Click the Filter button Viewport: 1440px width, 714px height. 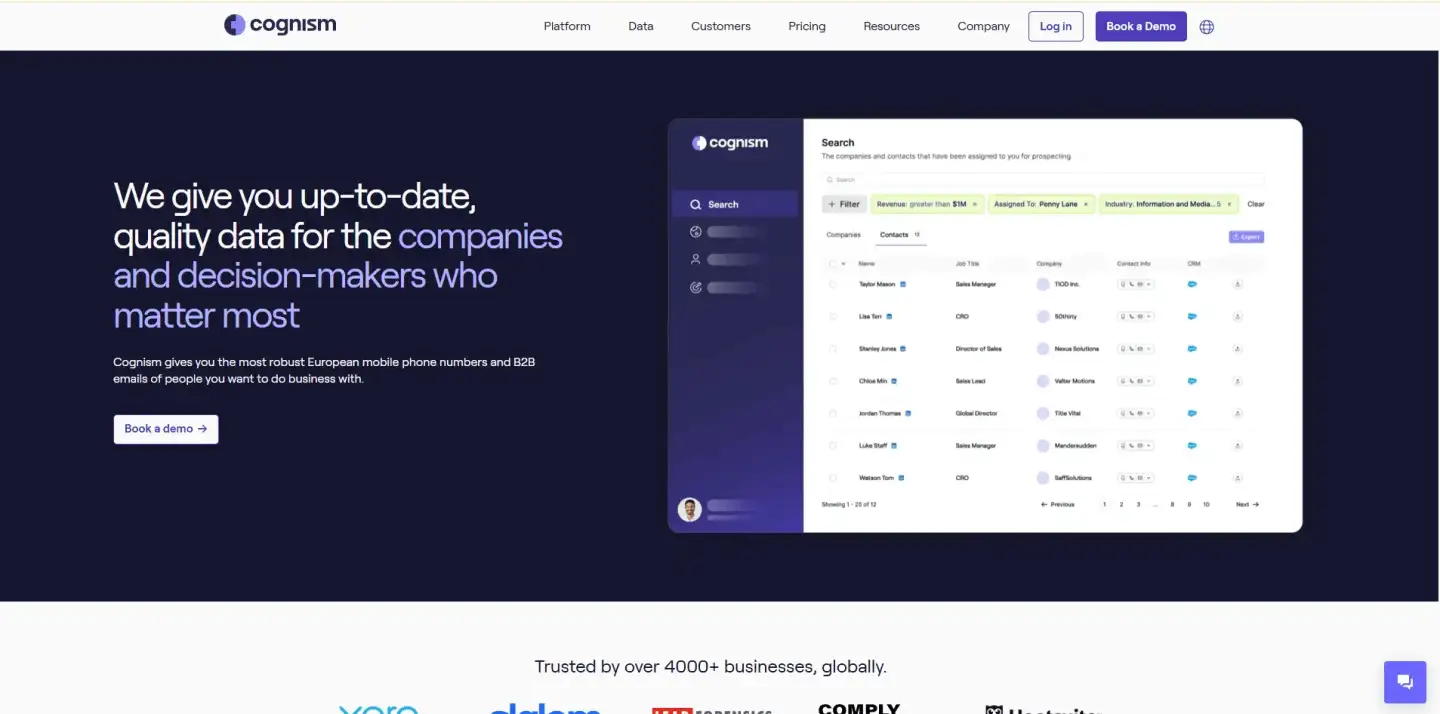pos(844,204)
